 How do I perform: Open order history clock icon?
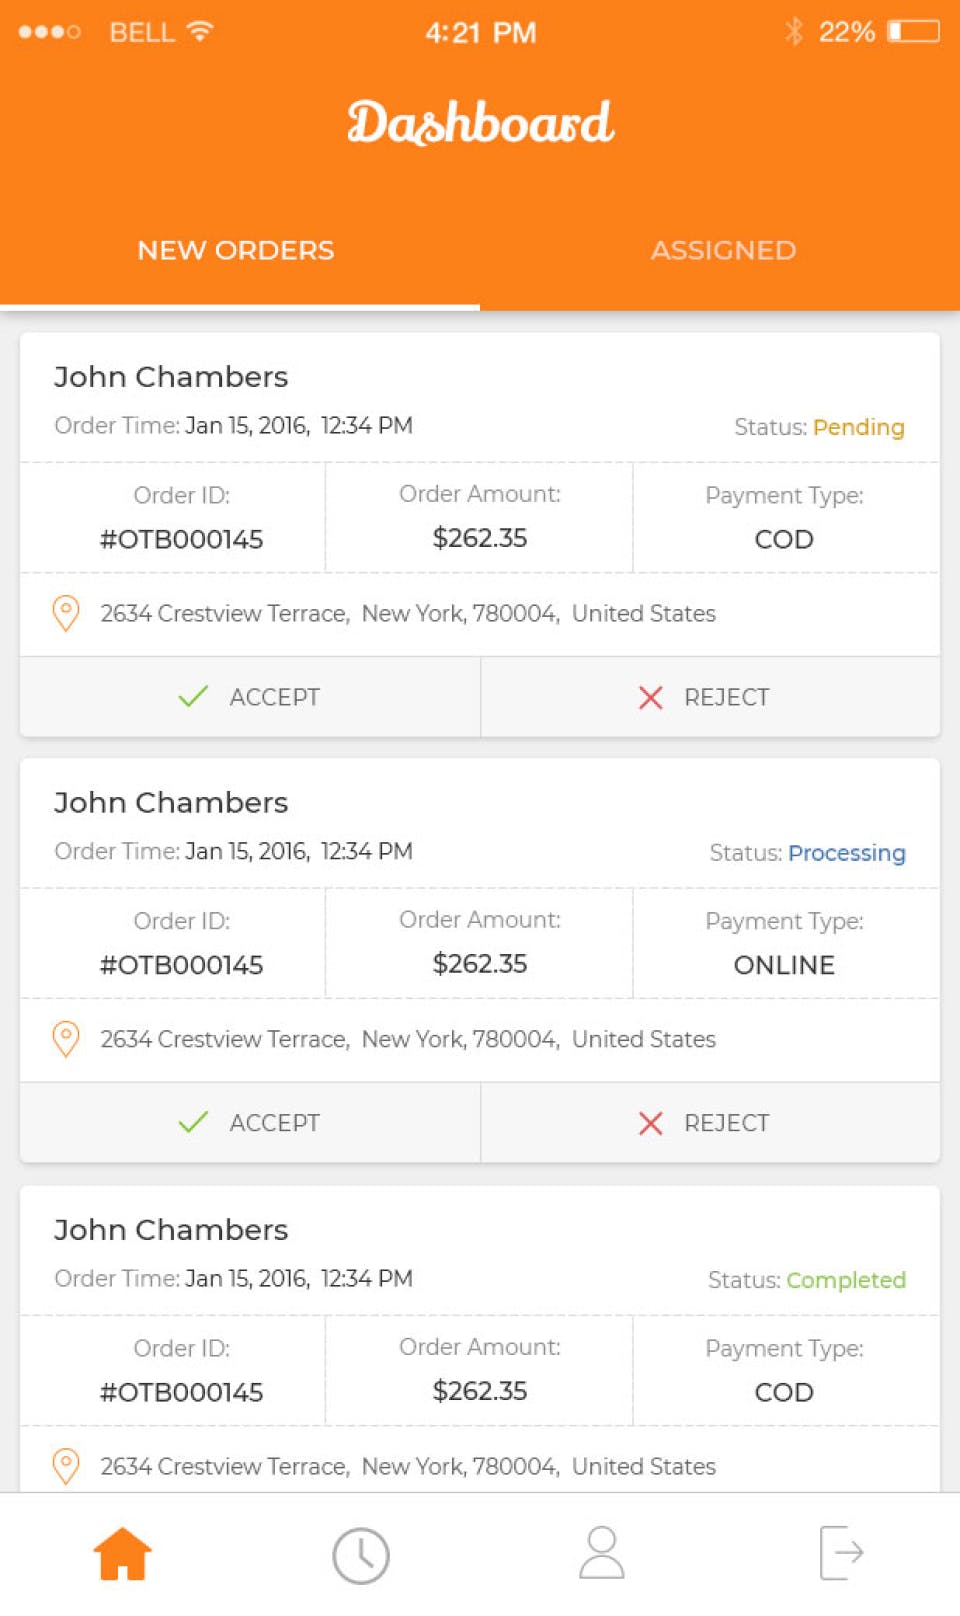pos(360,1555)
